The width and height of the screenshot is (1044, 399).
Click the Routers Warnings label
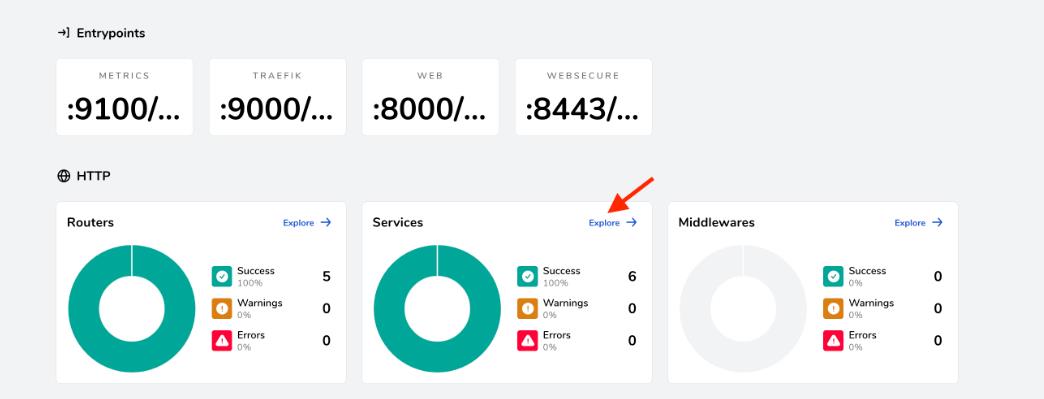[260, 302]
